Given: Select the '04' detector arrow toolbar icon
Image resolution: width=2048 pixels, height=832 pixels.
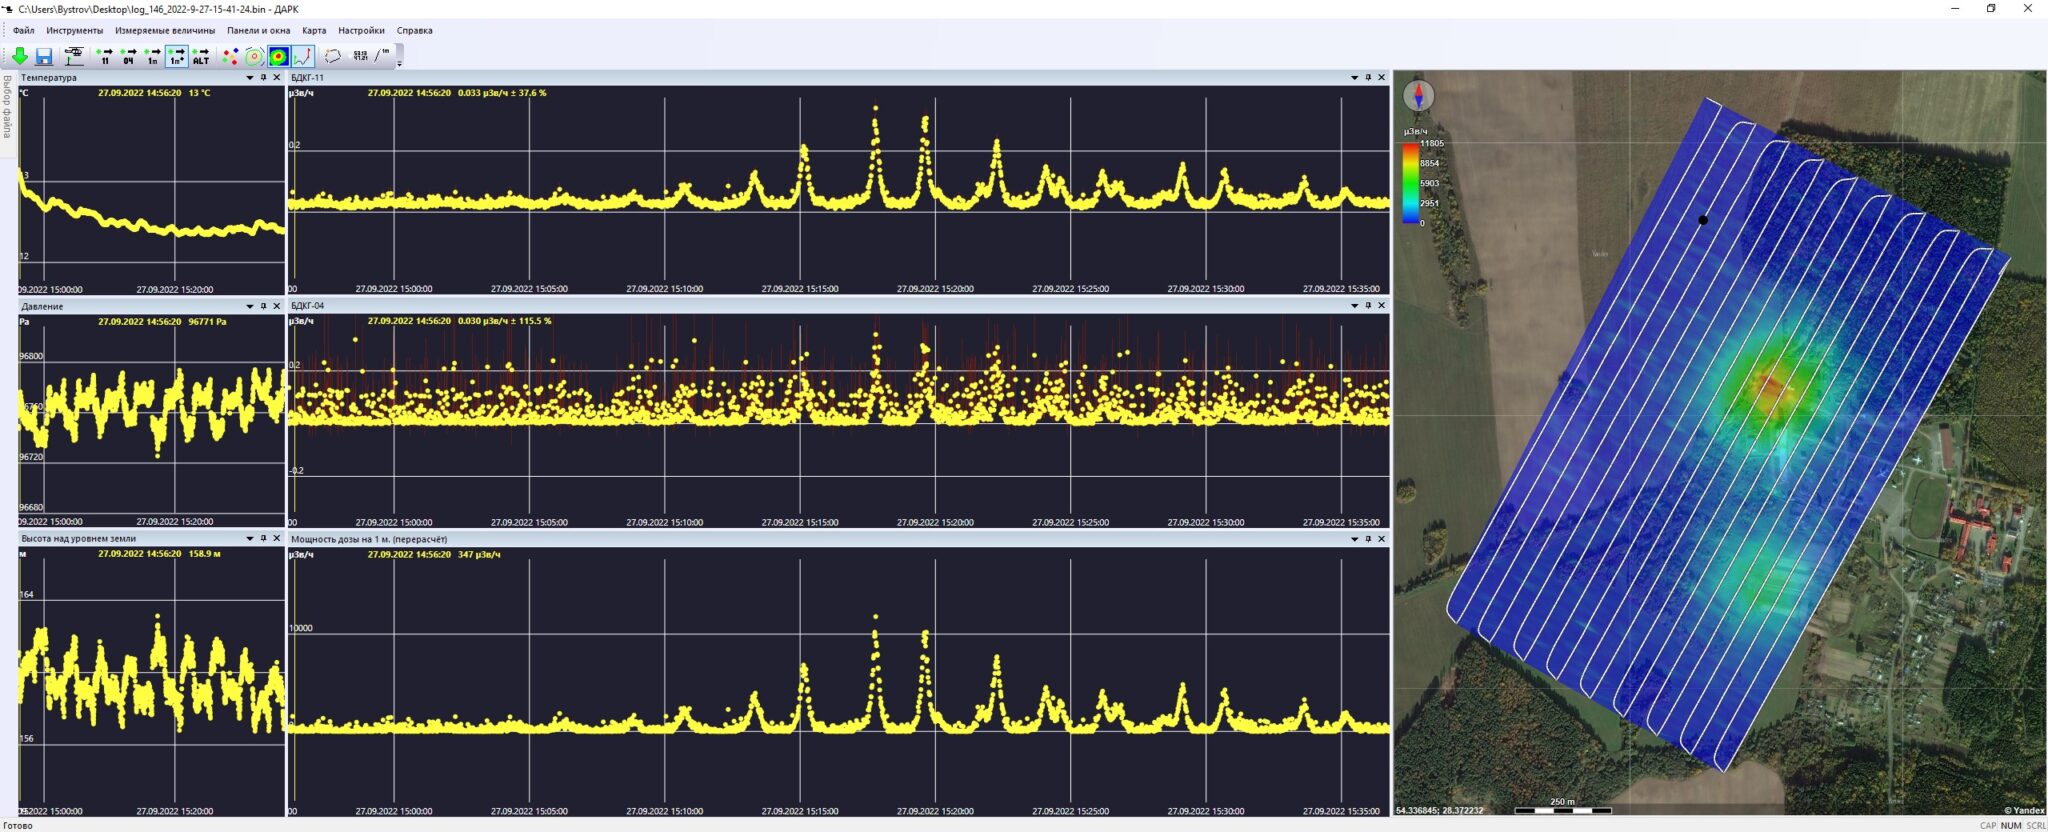Looking at the screenshot, I should (x=128, y=56).
